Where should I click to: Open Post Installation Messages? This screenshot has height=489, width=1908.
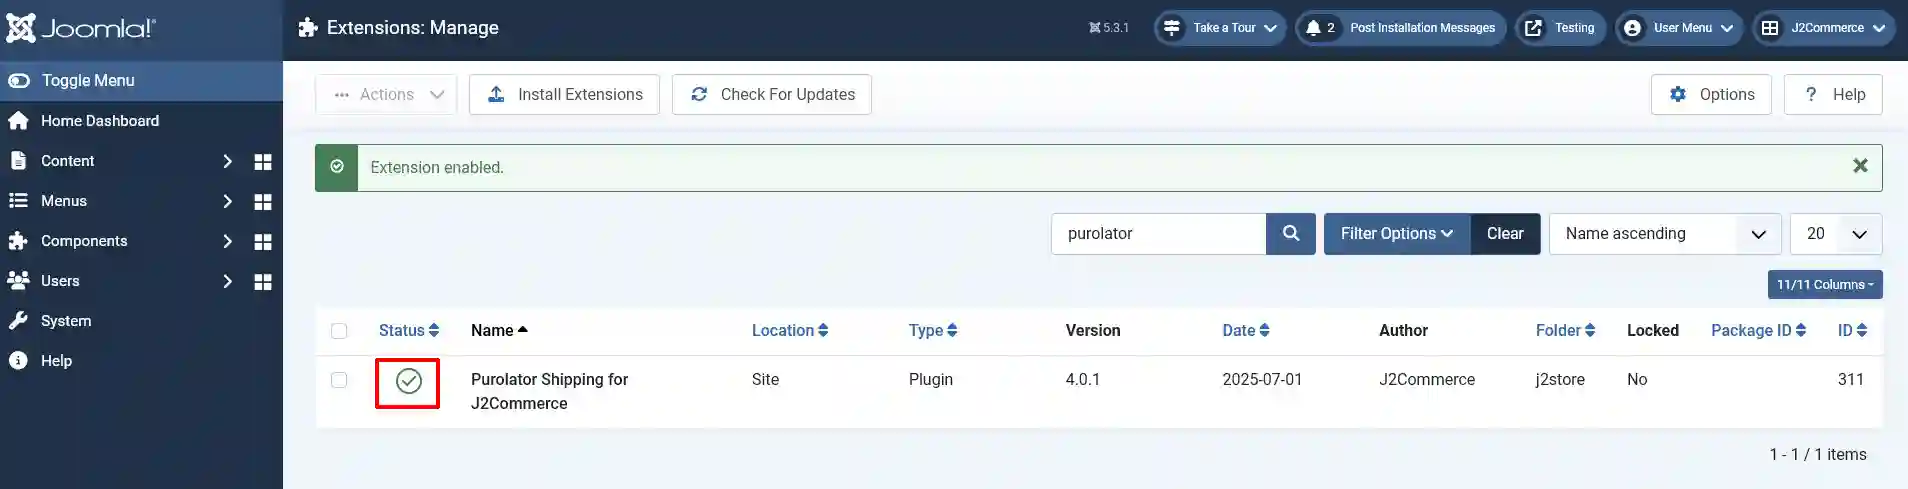click(1401, 28)
